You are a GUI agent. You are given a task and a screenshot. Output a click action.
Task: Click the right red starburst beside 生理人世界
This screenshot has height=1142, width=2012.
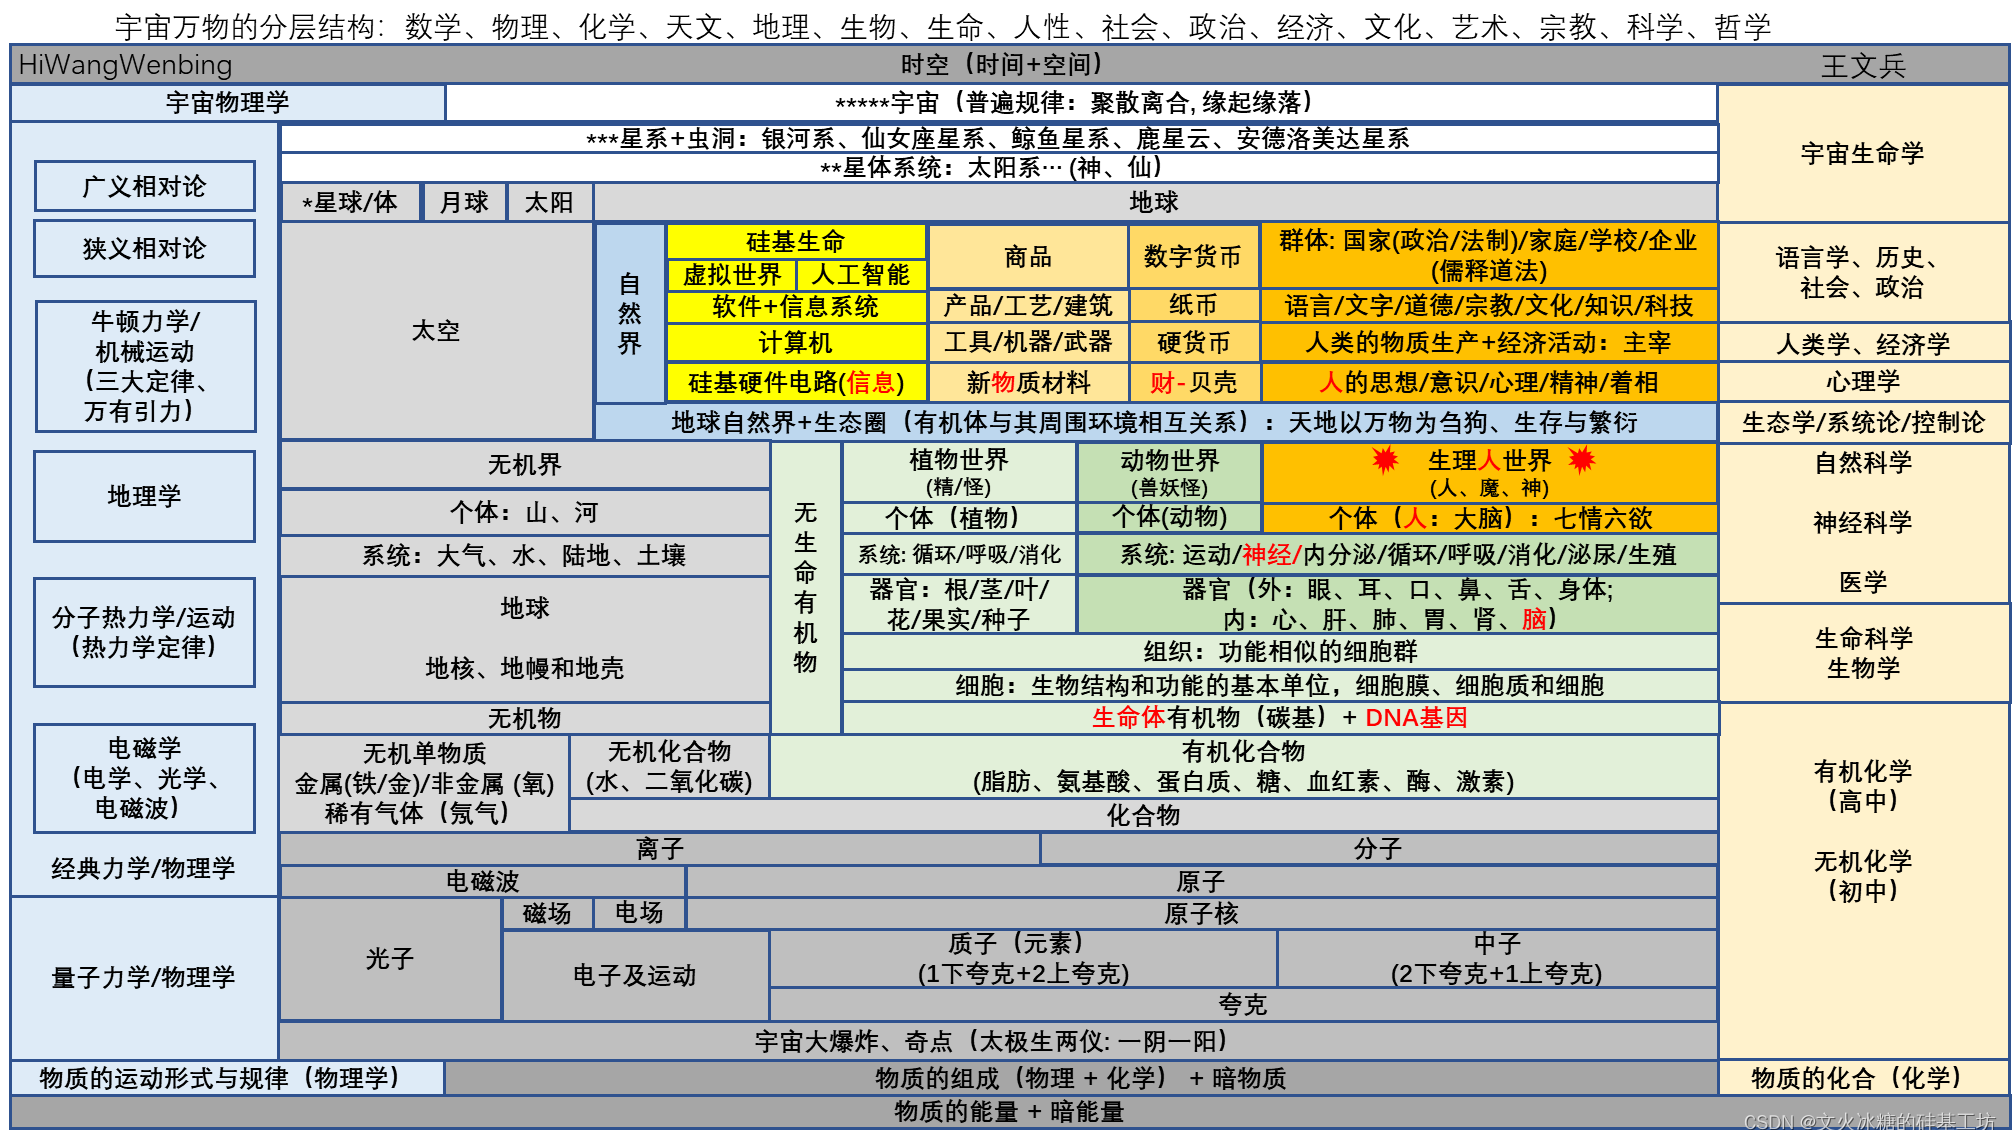point(1581,460)
